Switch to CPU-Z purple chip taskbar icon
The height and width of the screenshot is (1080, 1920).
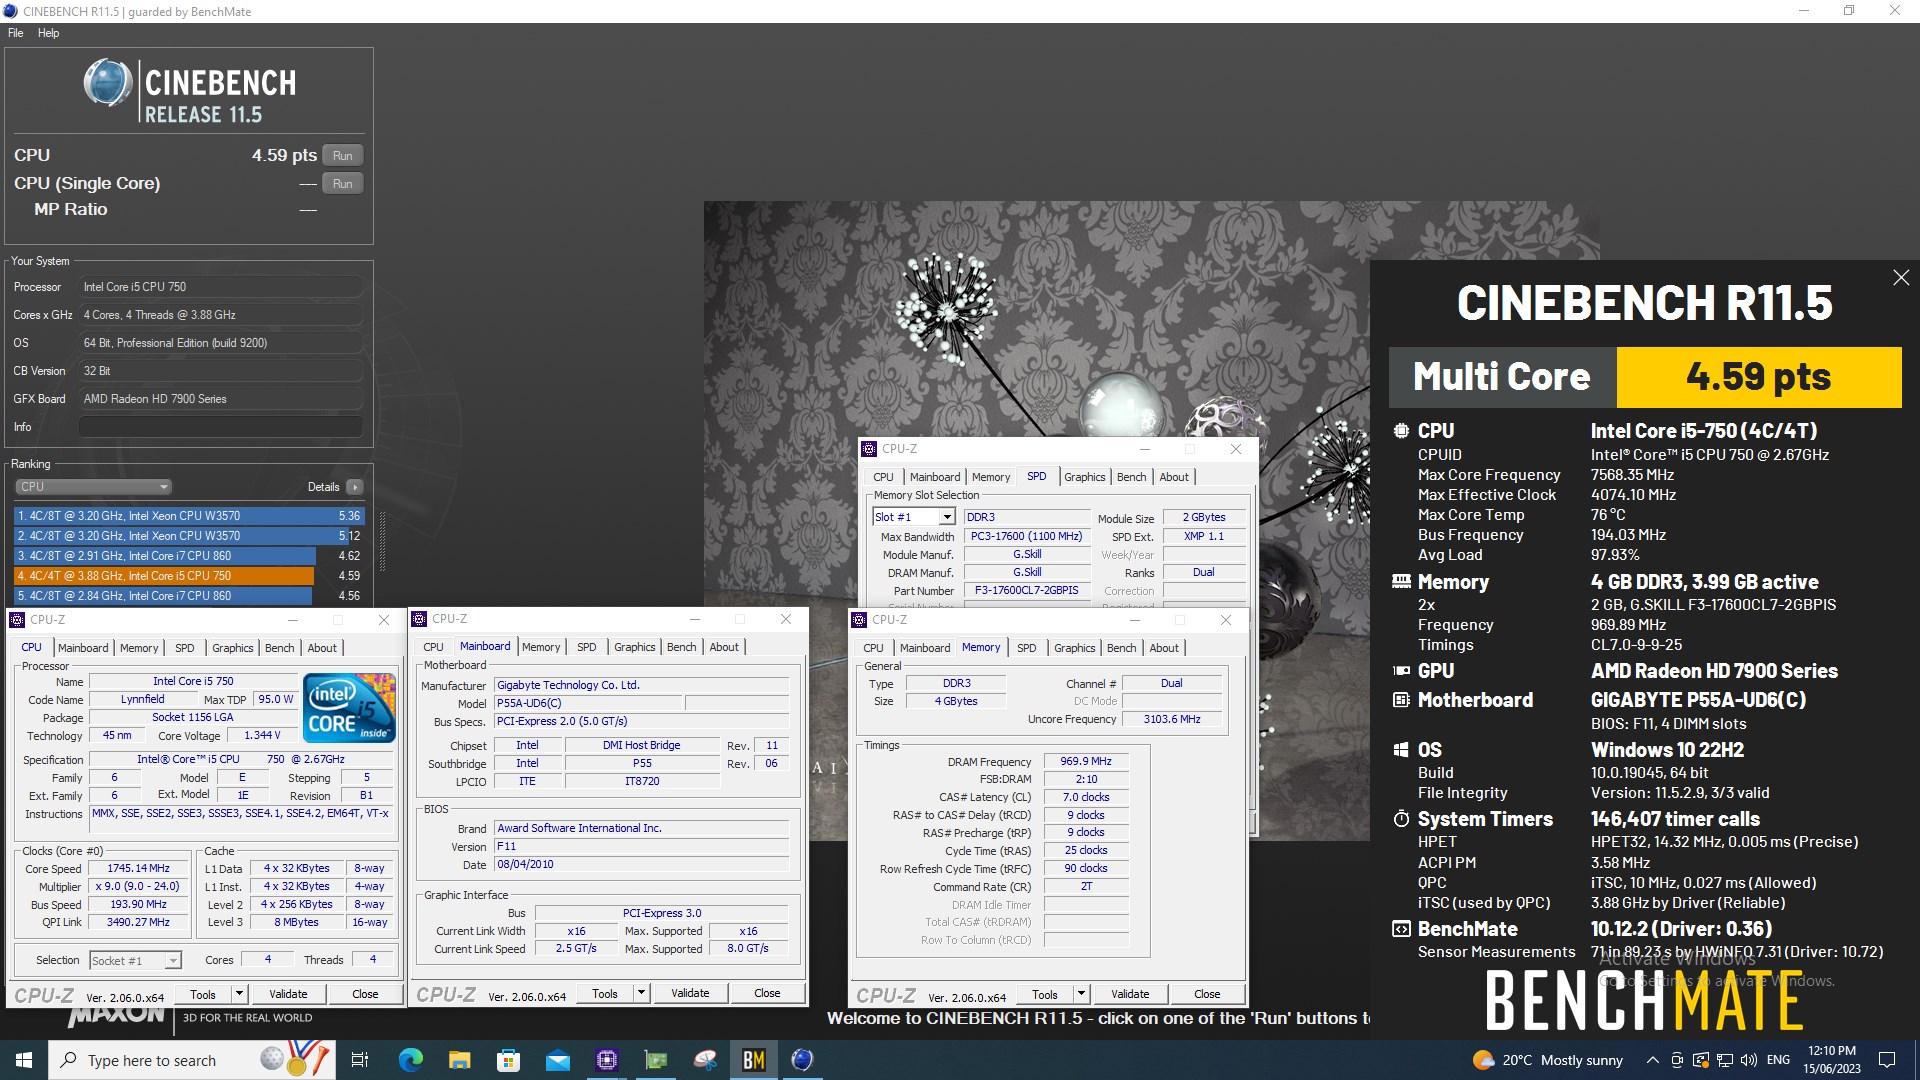coord(606,1060)
